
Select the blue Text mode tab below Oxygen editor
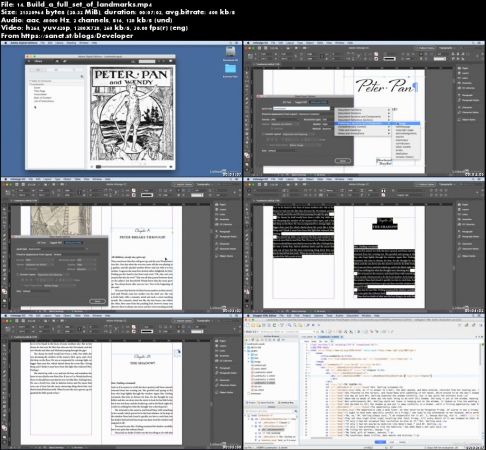point(380,442)
